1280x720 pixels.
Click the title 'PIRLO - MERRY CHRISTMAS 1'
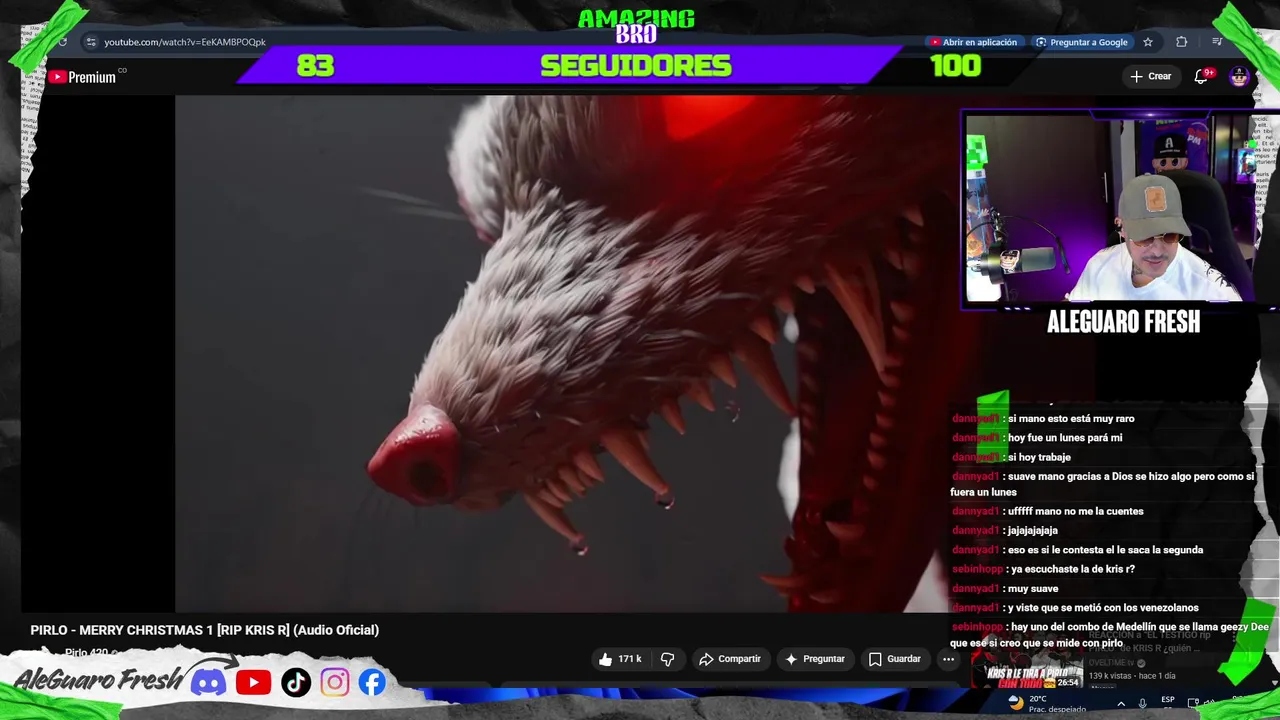pos(205,630)
